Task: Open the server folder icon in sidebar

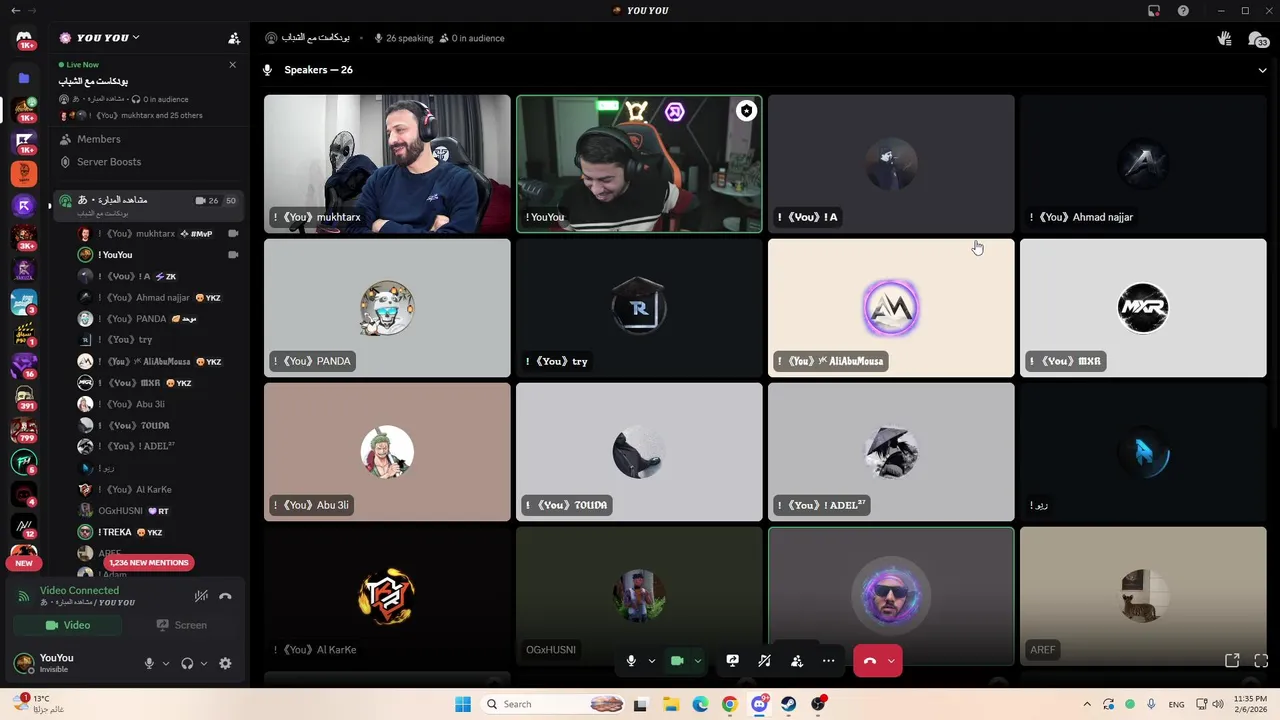Action: (24, 78)
